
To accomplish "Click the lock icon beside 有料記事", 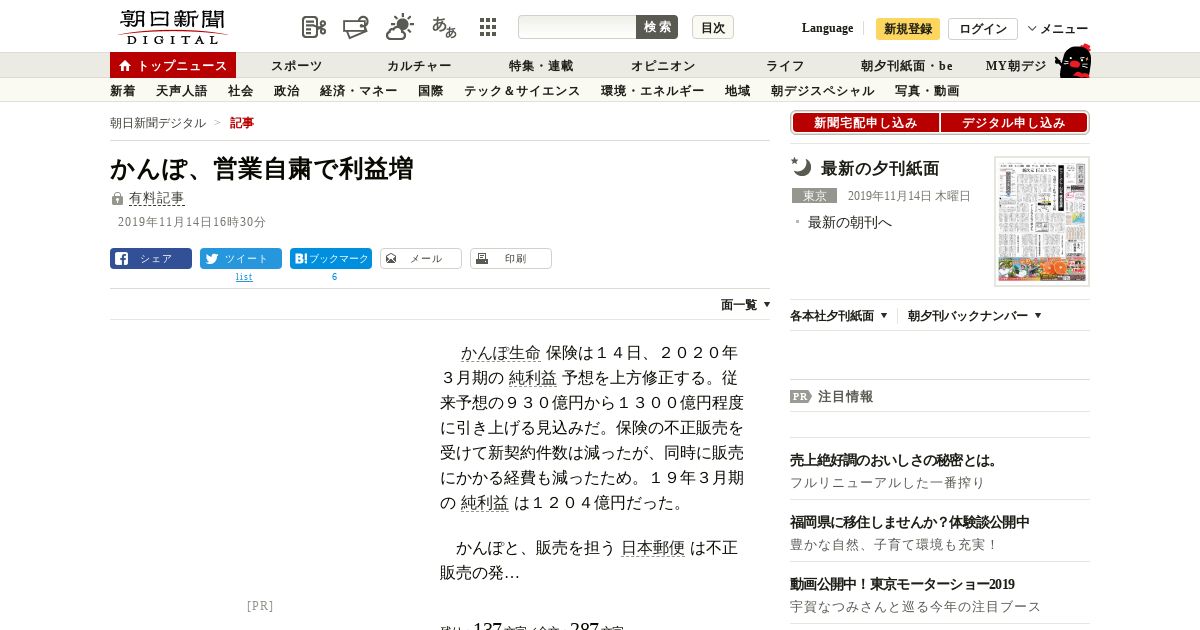I will (117, 199).
